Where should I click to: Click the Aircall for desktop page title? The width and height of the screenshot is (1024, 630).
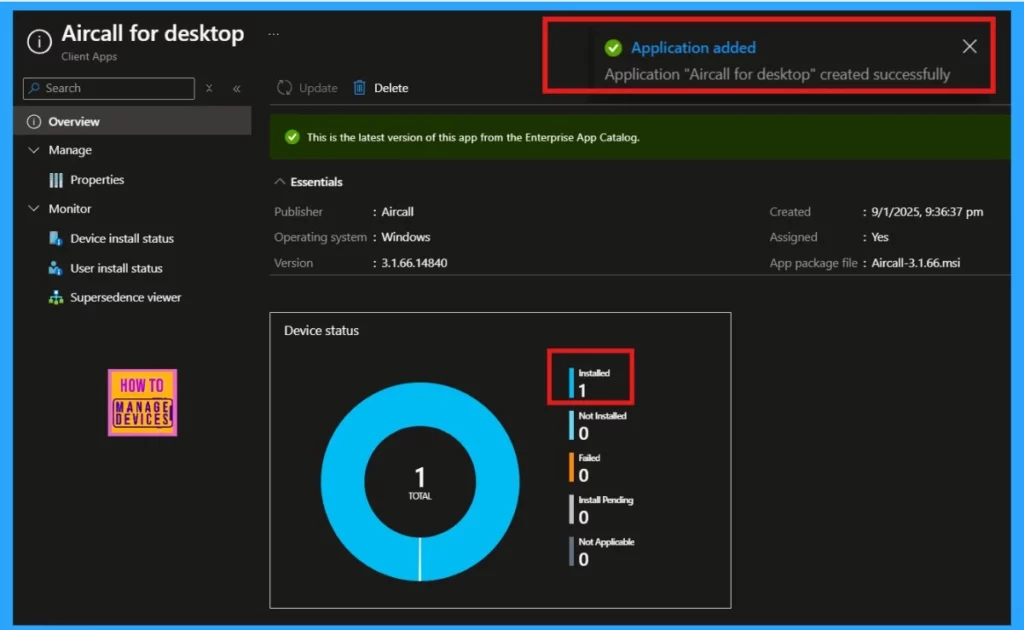(x=153, y=33)
